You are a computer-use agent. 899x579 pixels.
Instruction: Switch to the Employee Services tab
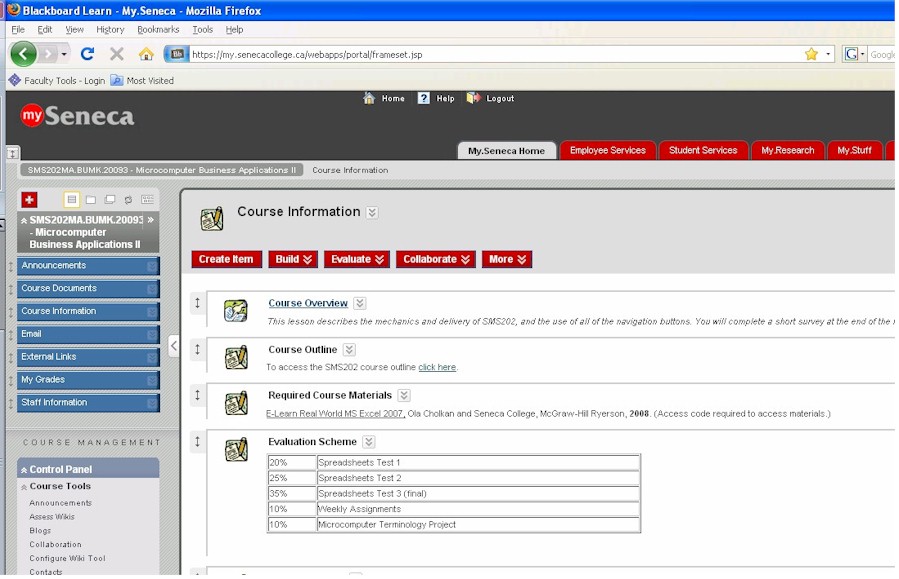point(607,150)
